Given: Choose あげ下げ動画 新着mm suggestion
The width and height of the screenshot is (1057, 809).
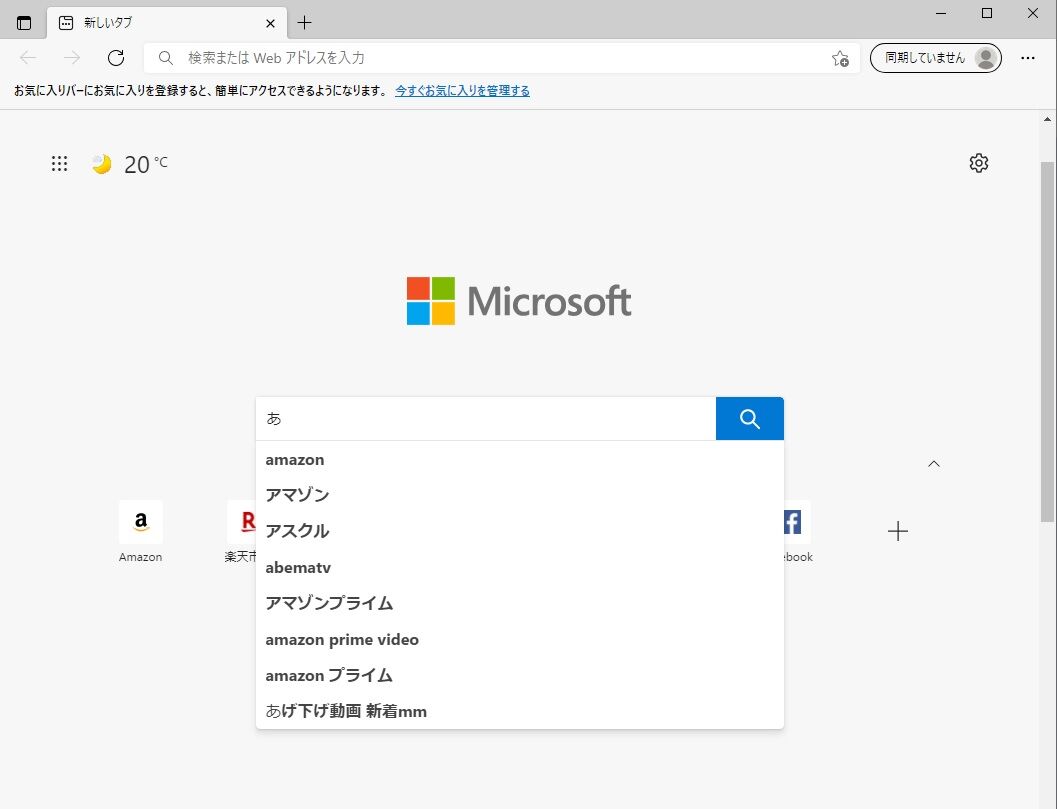Looking at the screenshot, I should click(520, 711).
